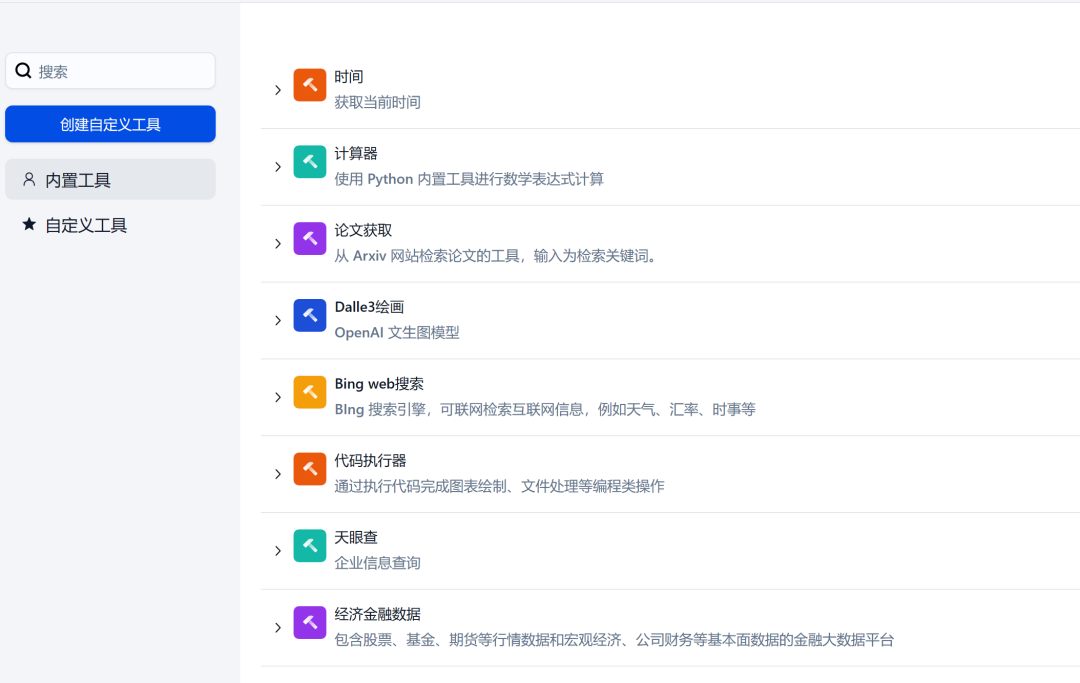Click the purple hammer icon for 论文获取

(309, 238)
